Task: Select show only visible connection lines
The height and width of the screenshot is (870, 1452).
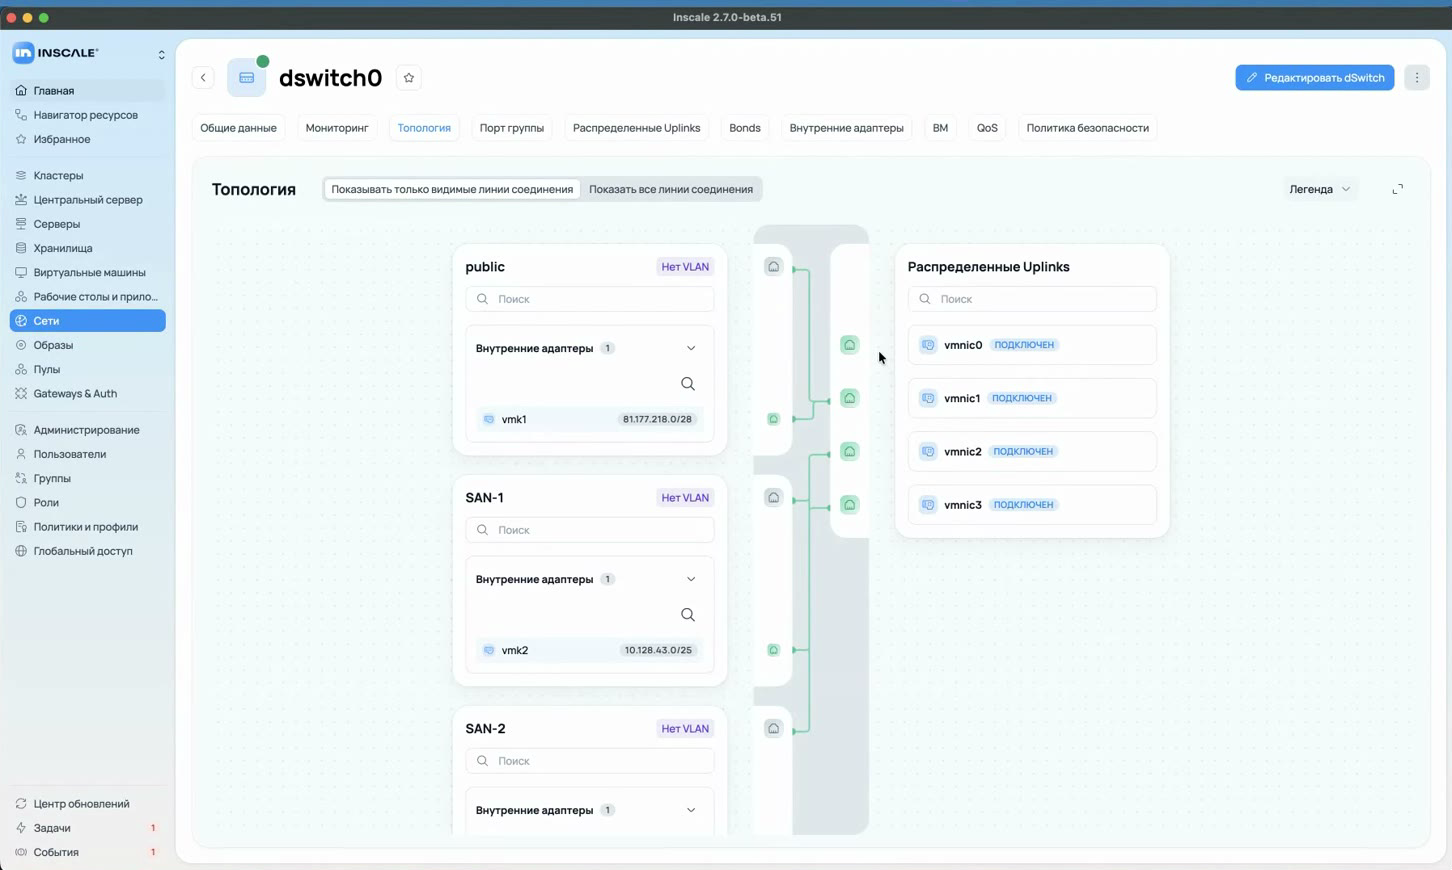Action: click(452, 189)
